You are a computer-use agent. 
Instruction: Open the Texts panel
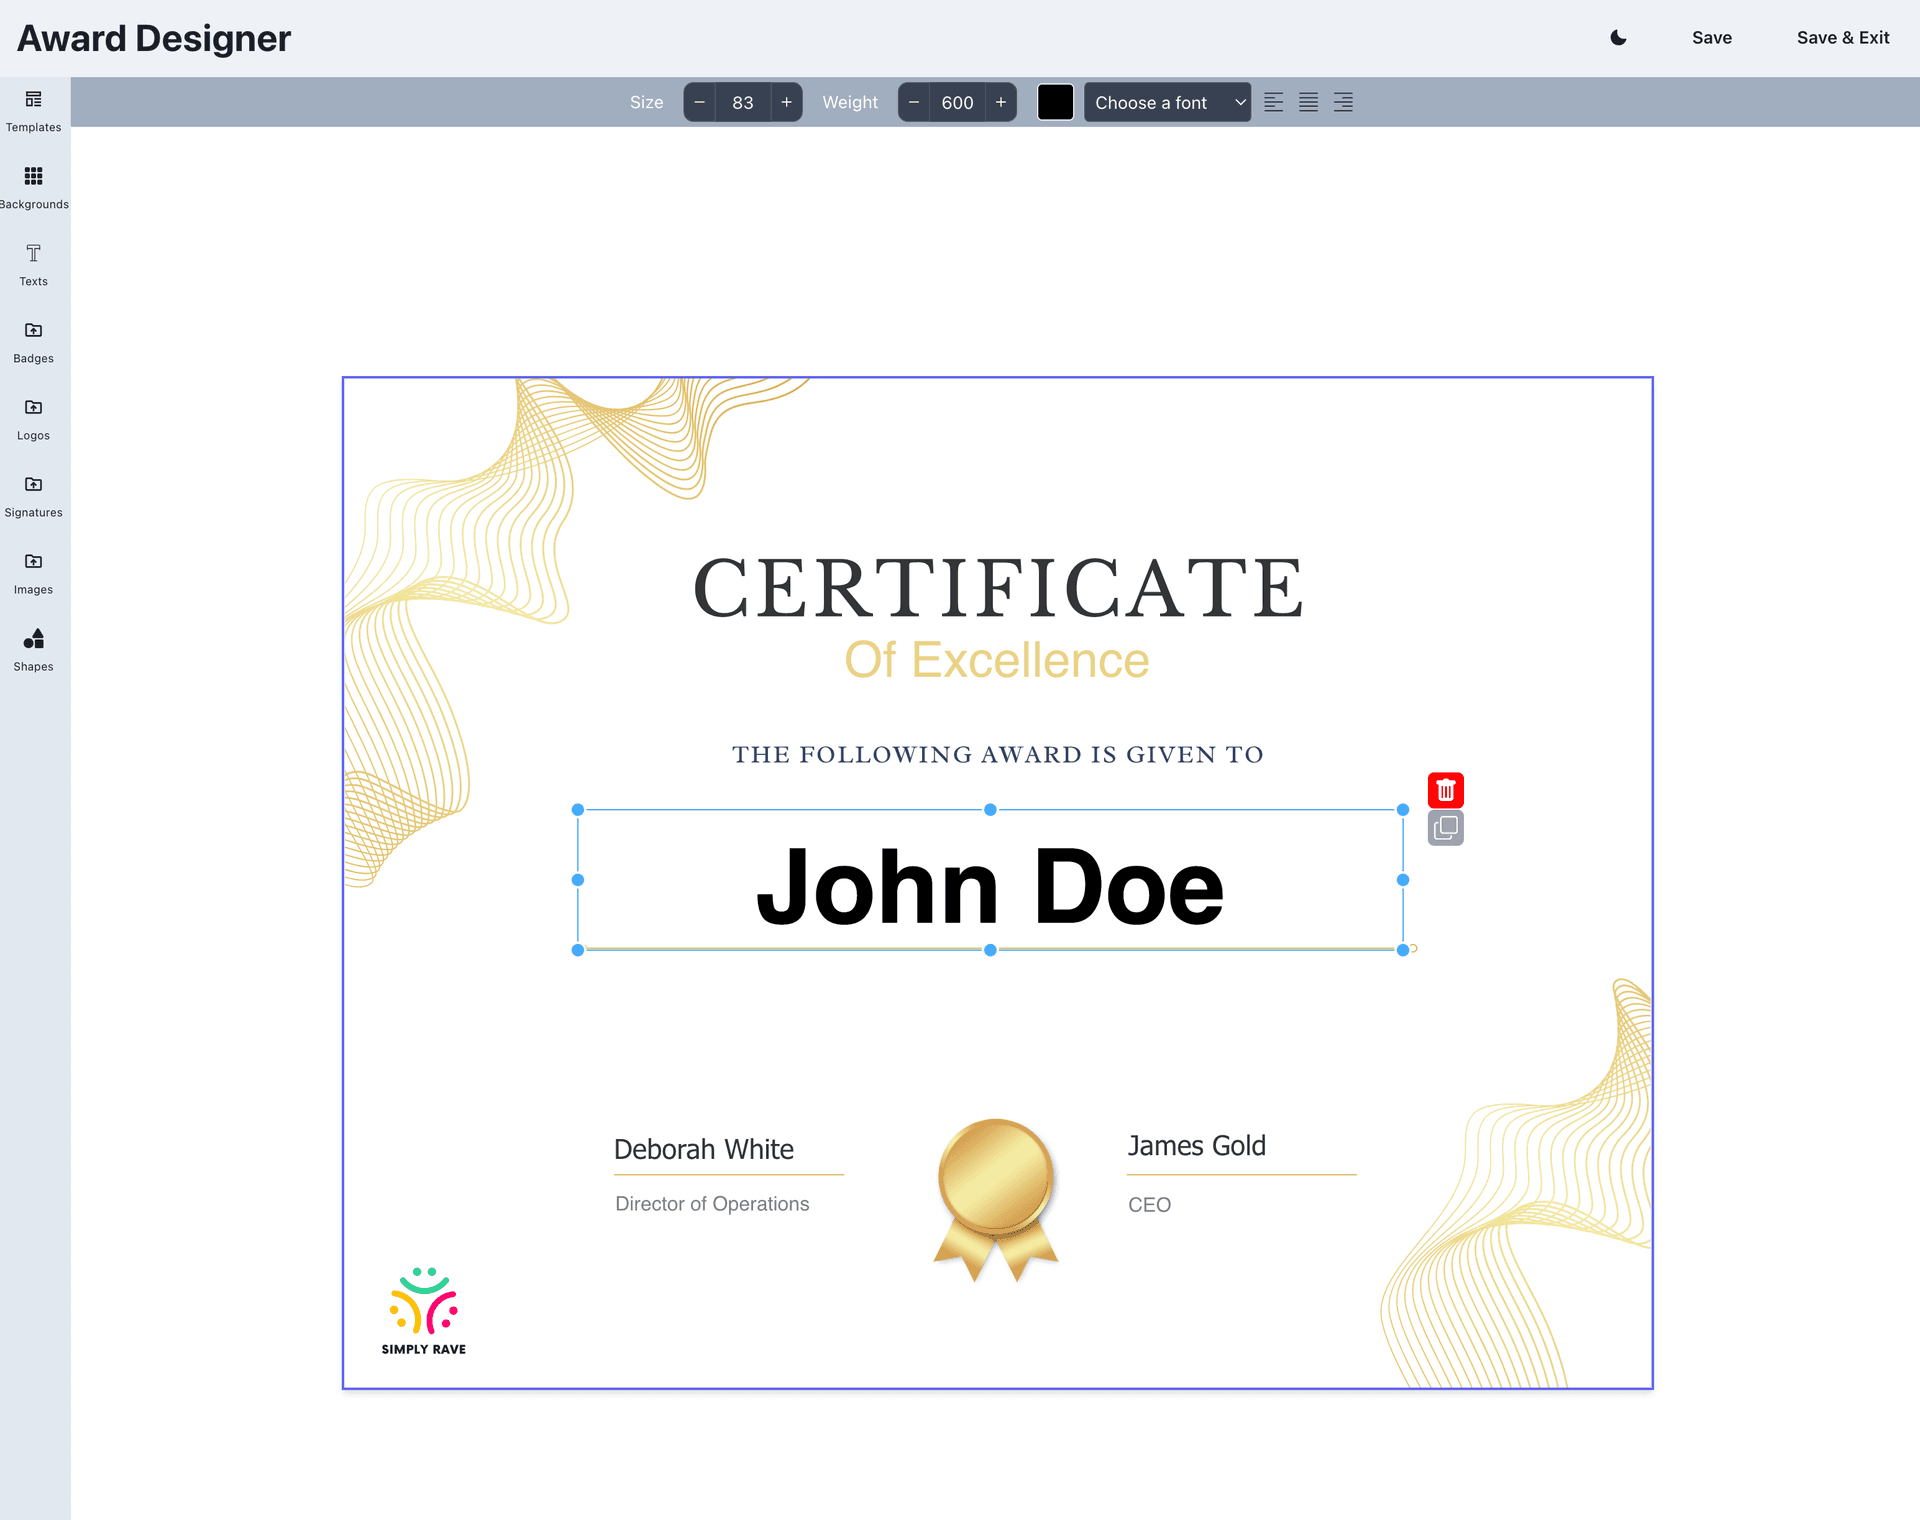[34, 265]
